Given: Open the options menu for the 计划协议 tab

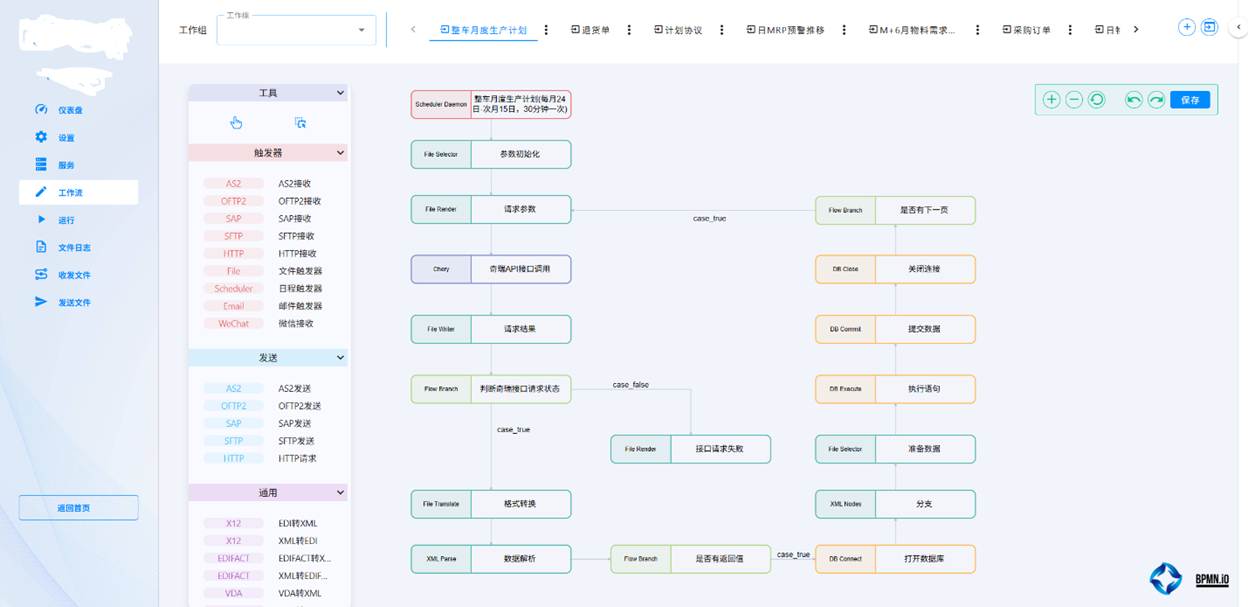Looking at the screenshot, I should (722, 30).
